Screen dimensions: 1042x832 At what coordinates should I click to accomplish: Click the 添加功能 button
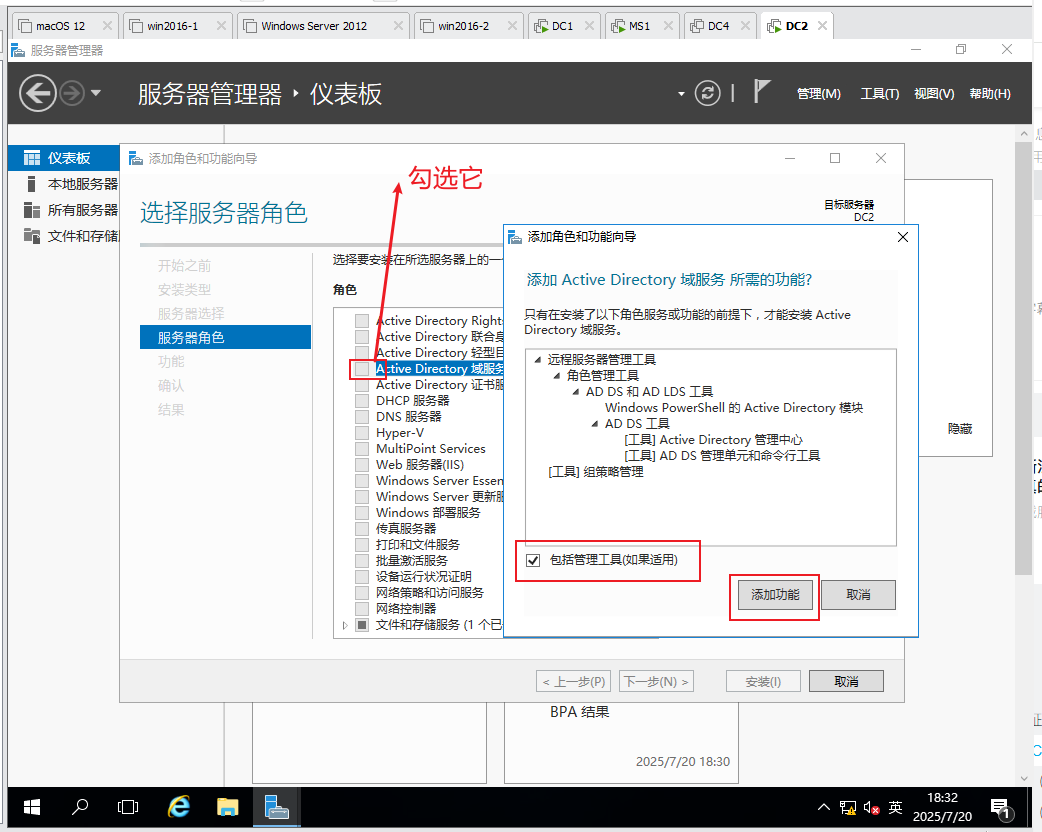pos(775,595)
